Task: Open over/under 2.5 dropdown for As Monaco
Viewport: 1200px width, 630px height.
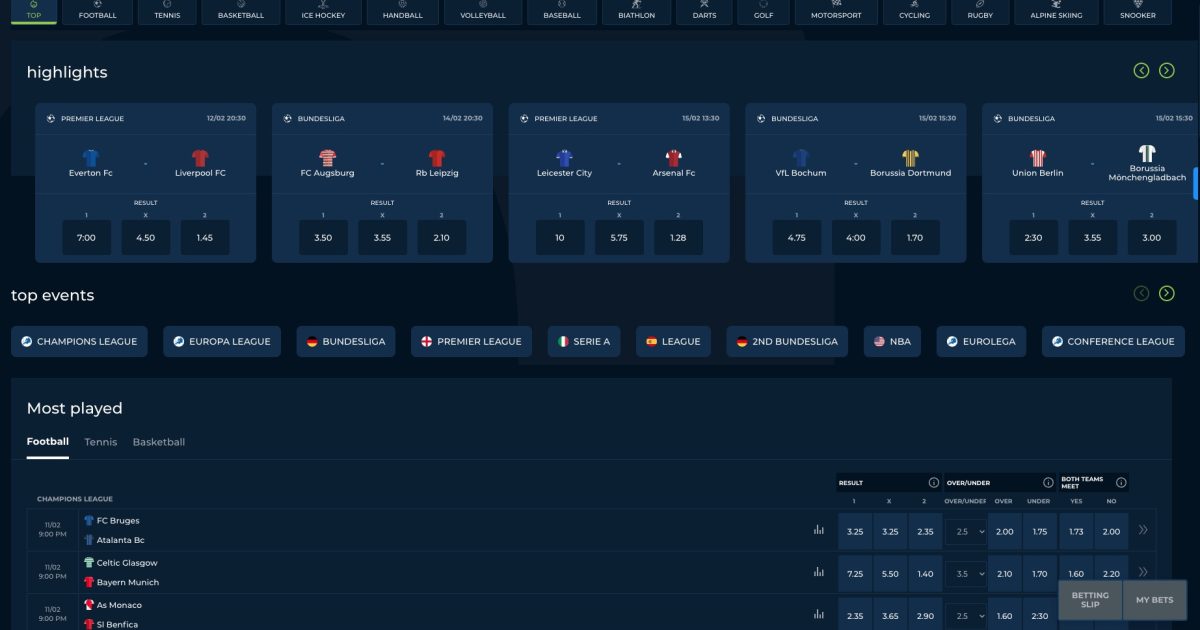Action: [x=966, y=616]
